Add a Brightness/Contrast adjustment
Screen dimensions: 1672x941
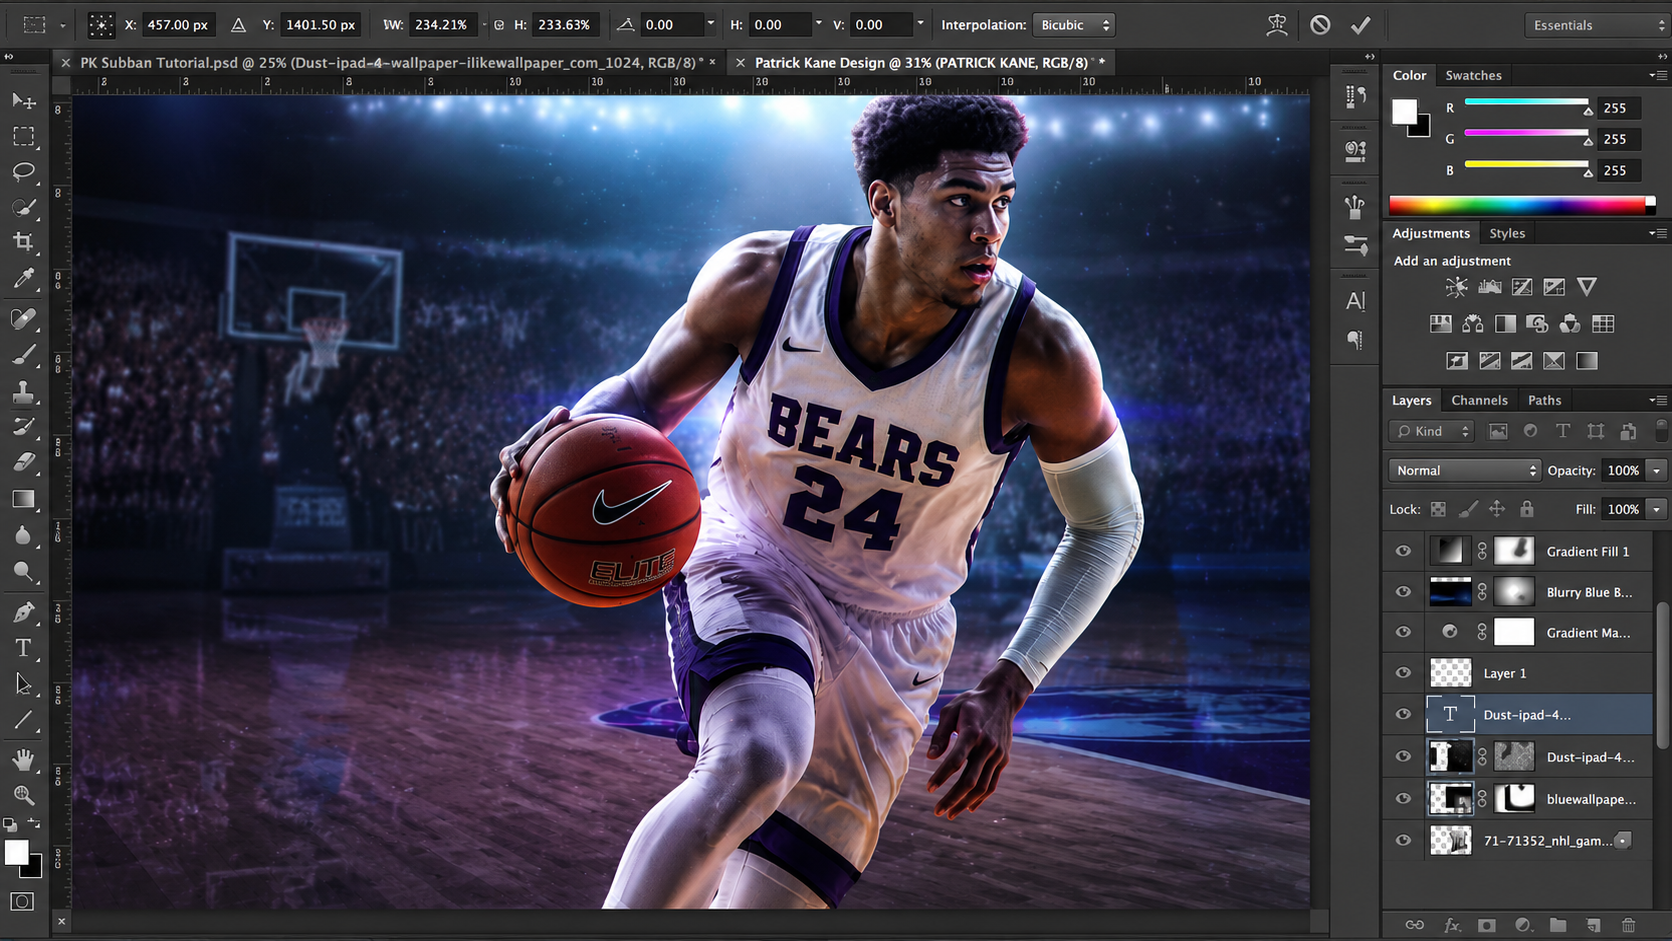click(x=1456, y=287)
